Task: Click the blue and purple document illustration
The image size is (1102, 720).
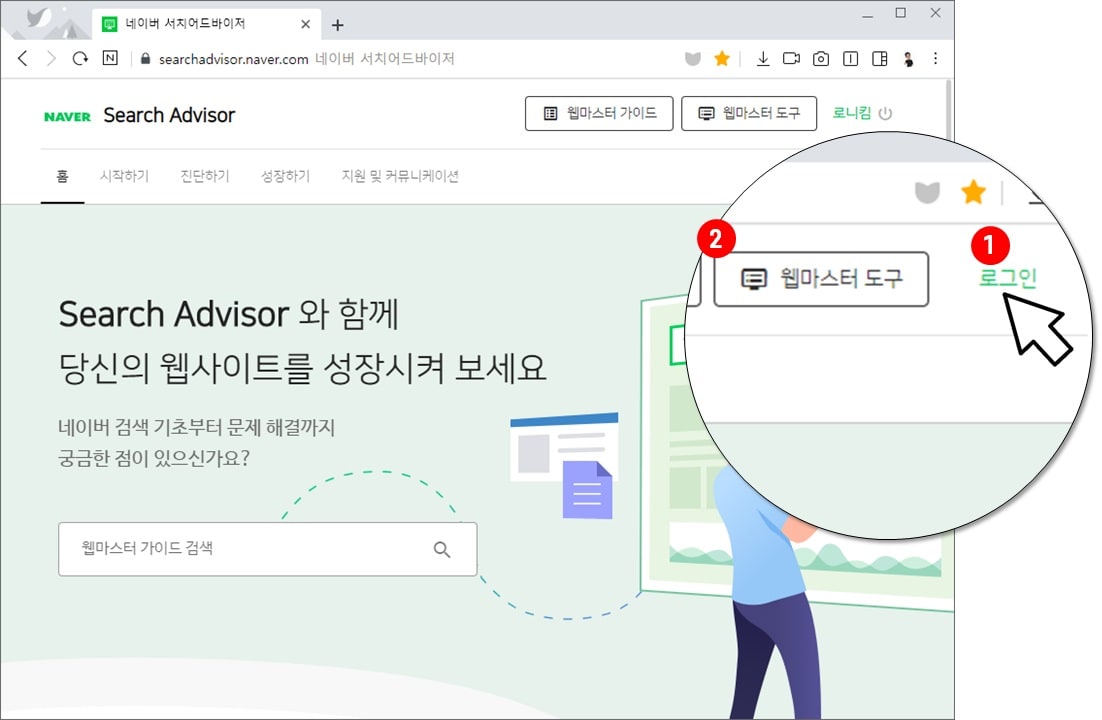Action: [564, 465]
